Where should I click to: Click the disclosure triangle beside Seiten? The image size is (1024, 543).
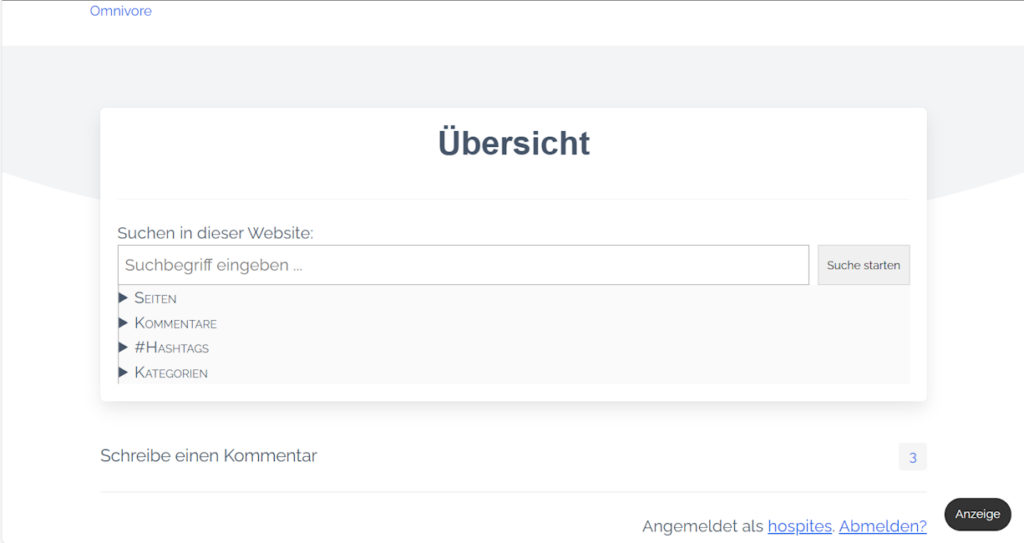pos(124,298)
